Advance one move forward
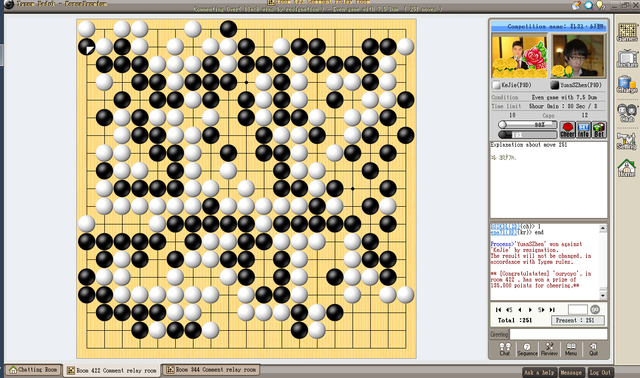The width and height of the screenshot is (640, 378). (x=530, y=310)
